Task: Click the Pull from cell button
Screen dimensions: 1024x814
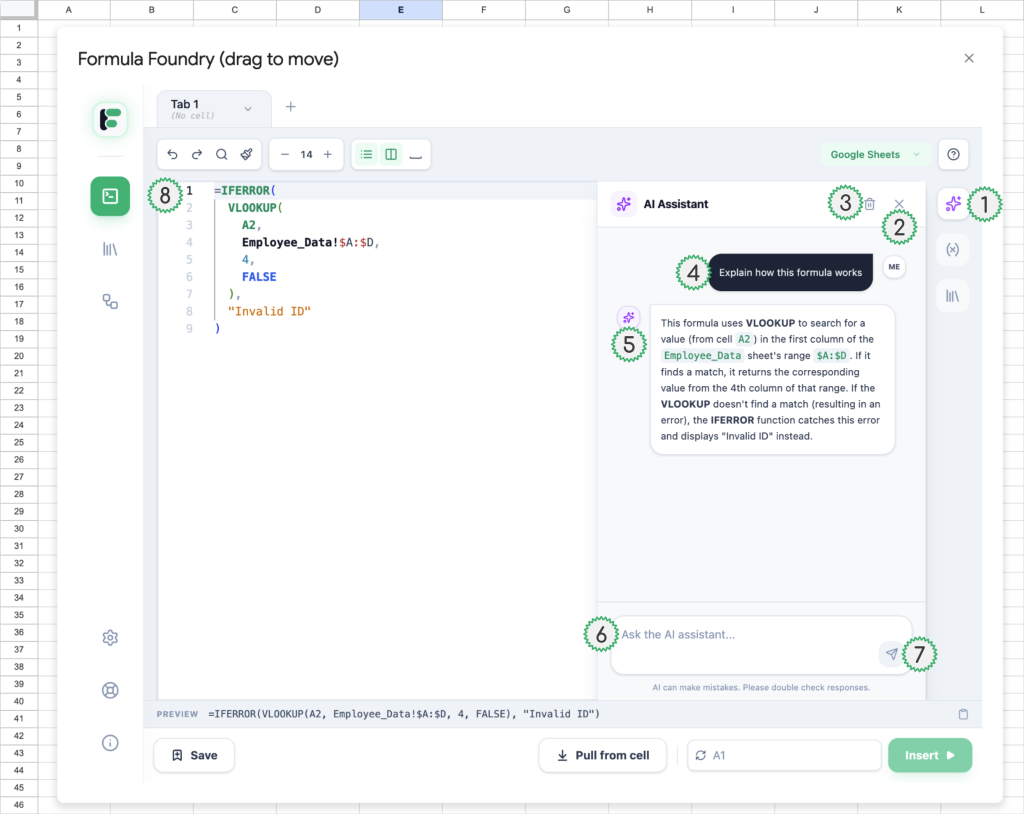Action: [x=602, y=756]
